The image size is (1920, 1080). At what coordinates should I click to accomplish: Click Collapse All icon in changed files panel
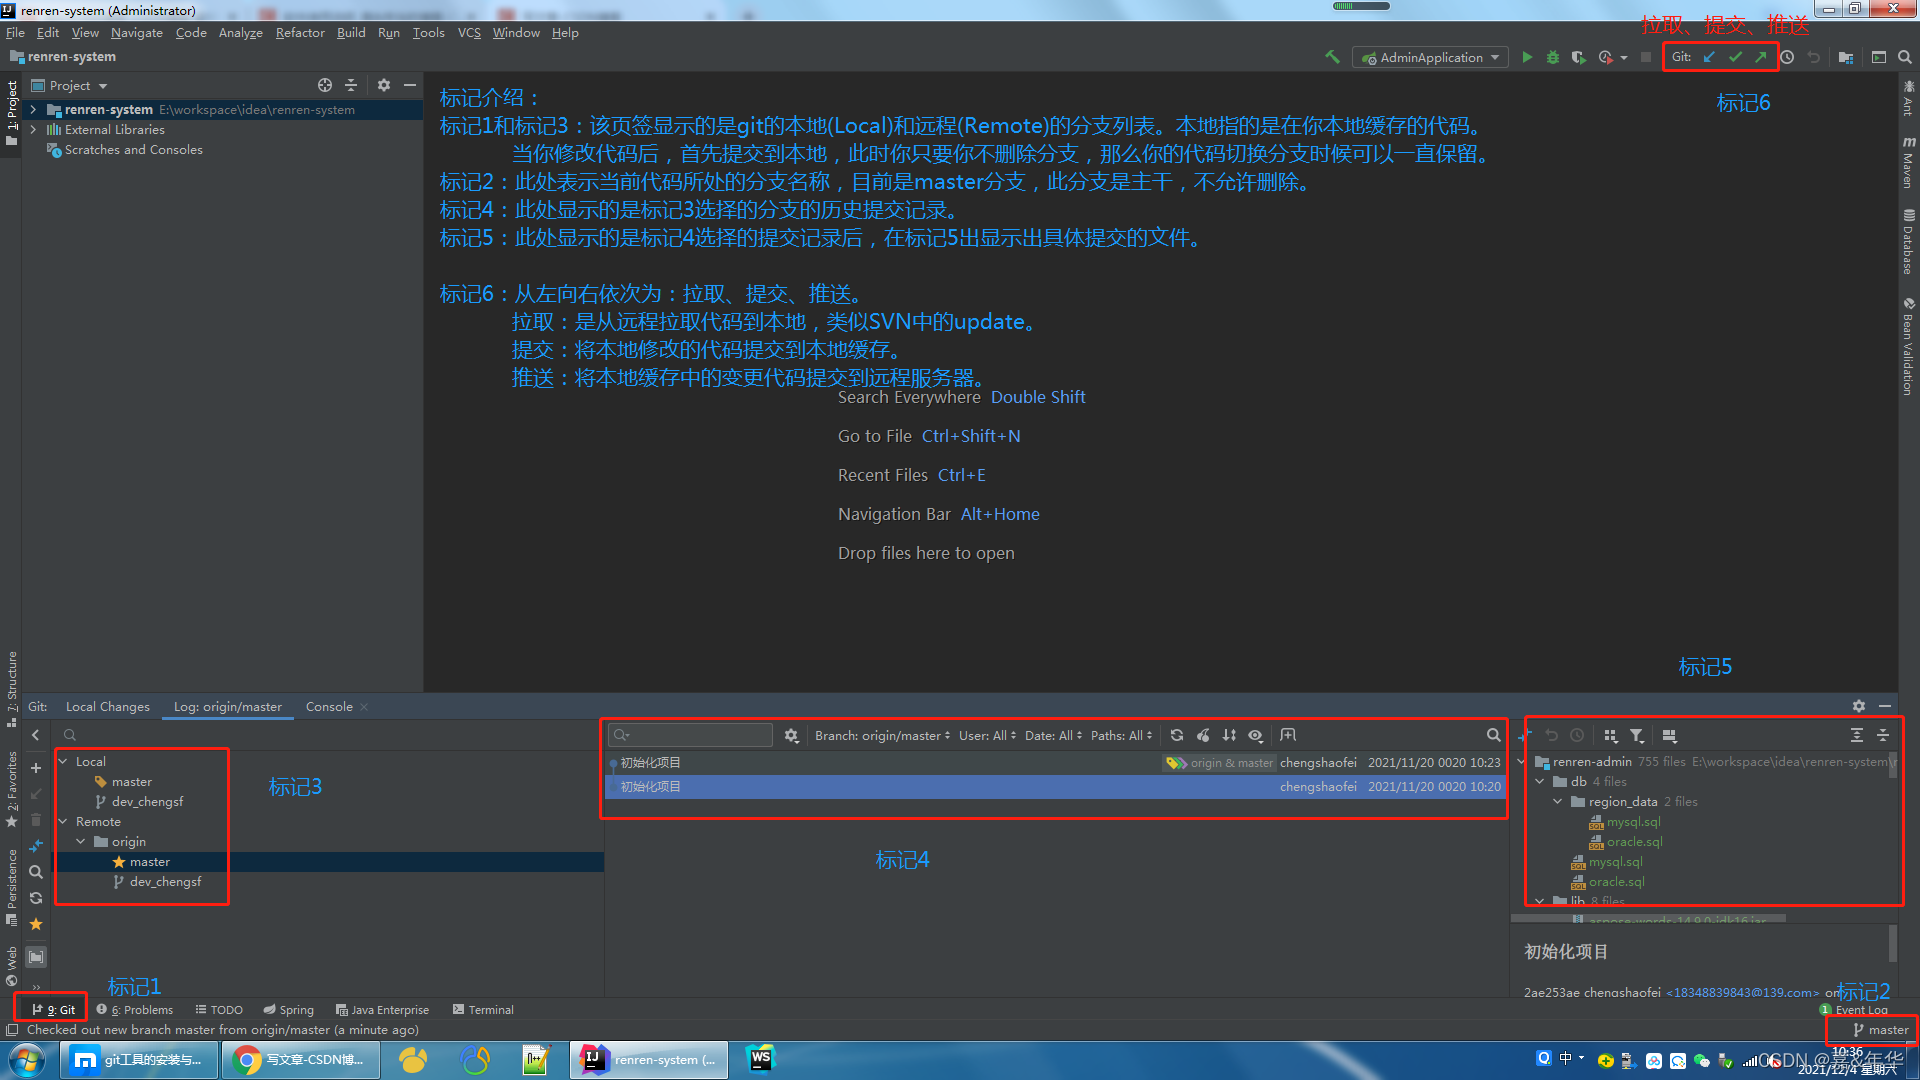1883,735
